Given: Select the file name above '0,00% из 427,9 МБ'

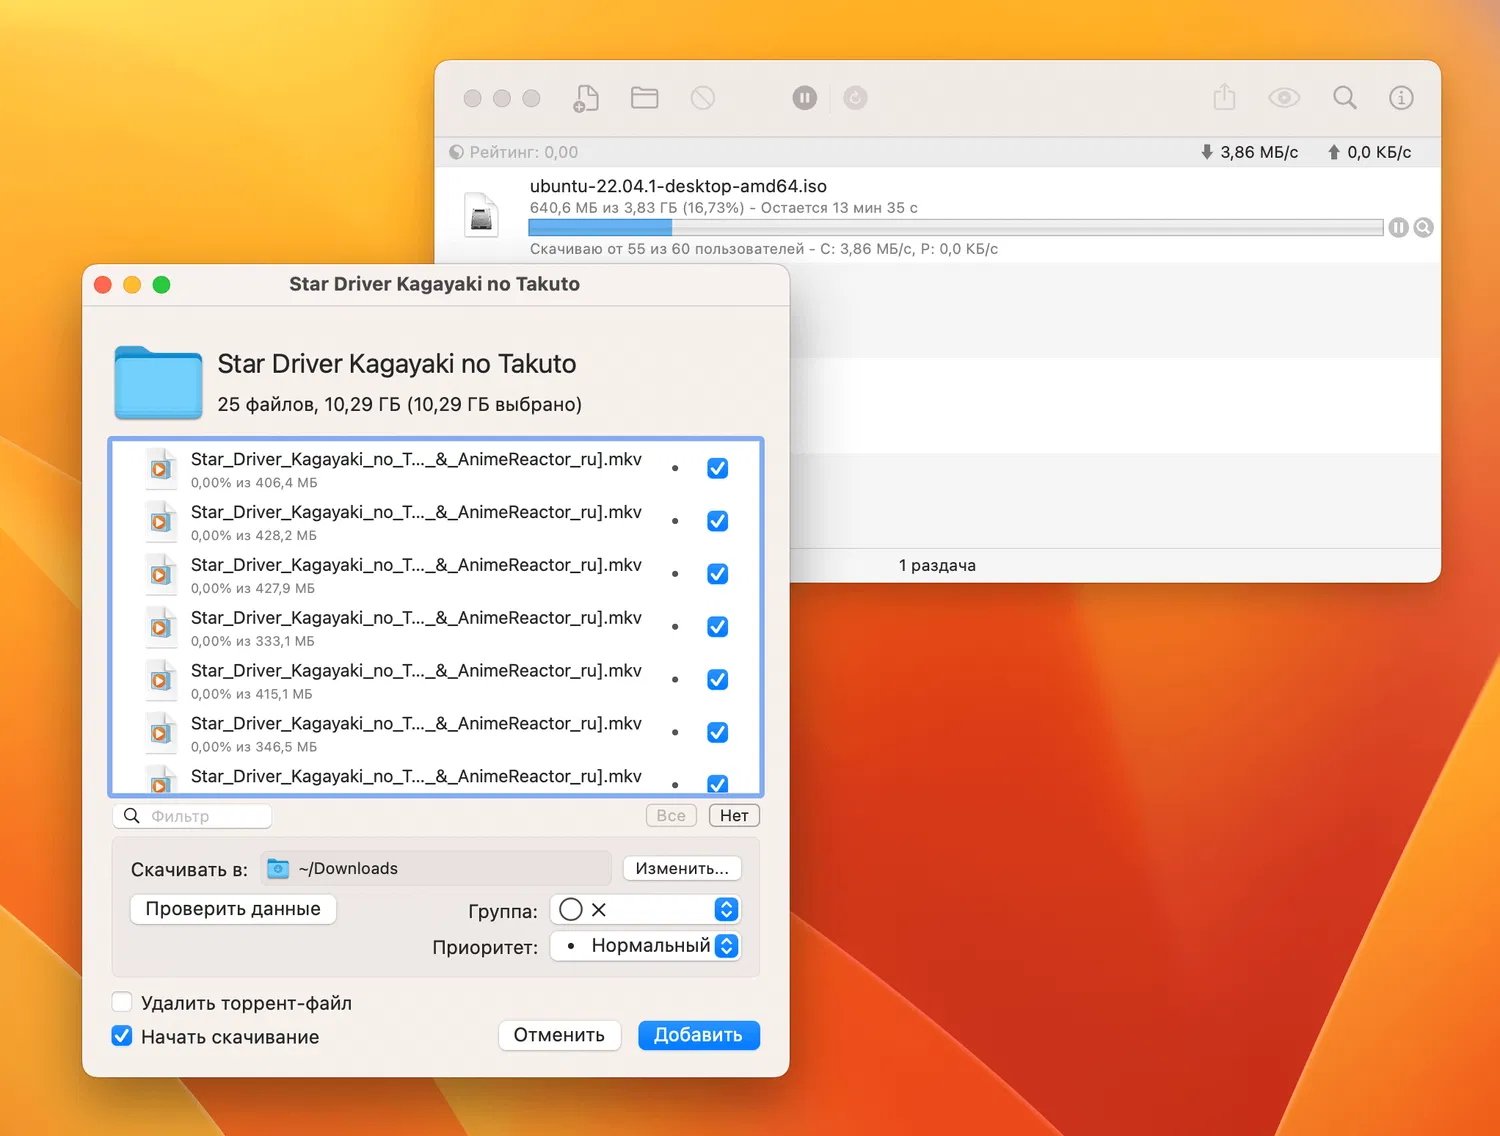Looking at the screenshot, I should click(x=416, y=565).
